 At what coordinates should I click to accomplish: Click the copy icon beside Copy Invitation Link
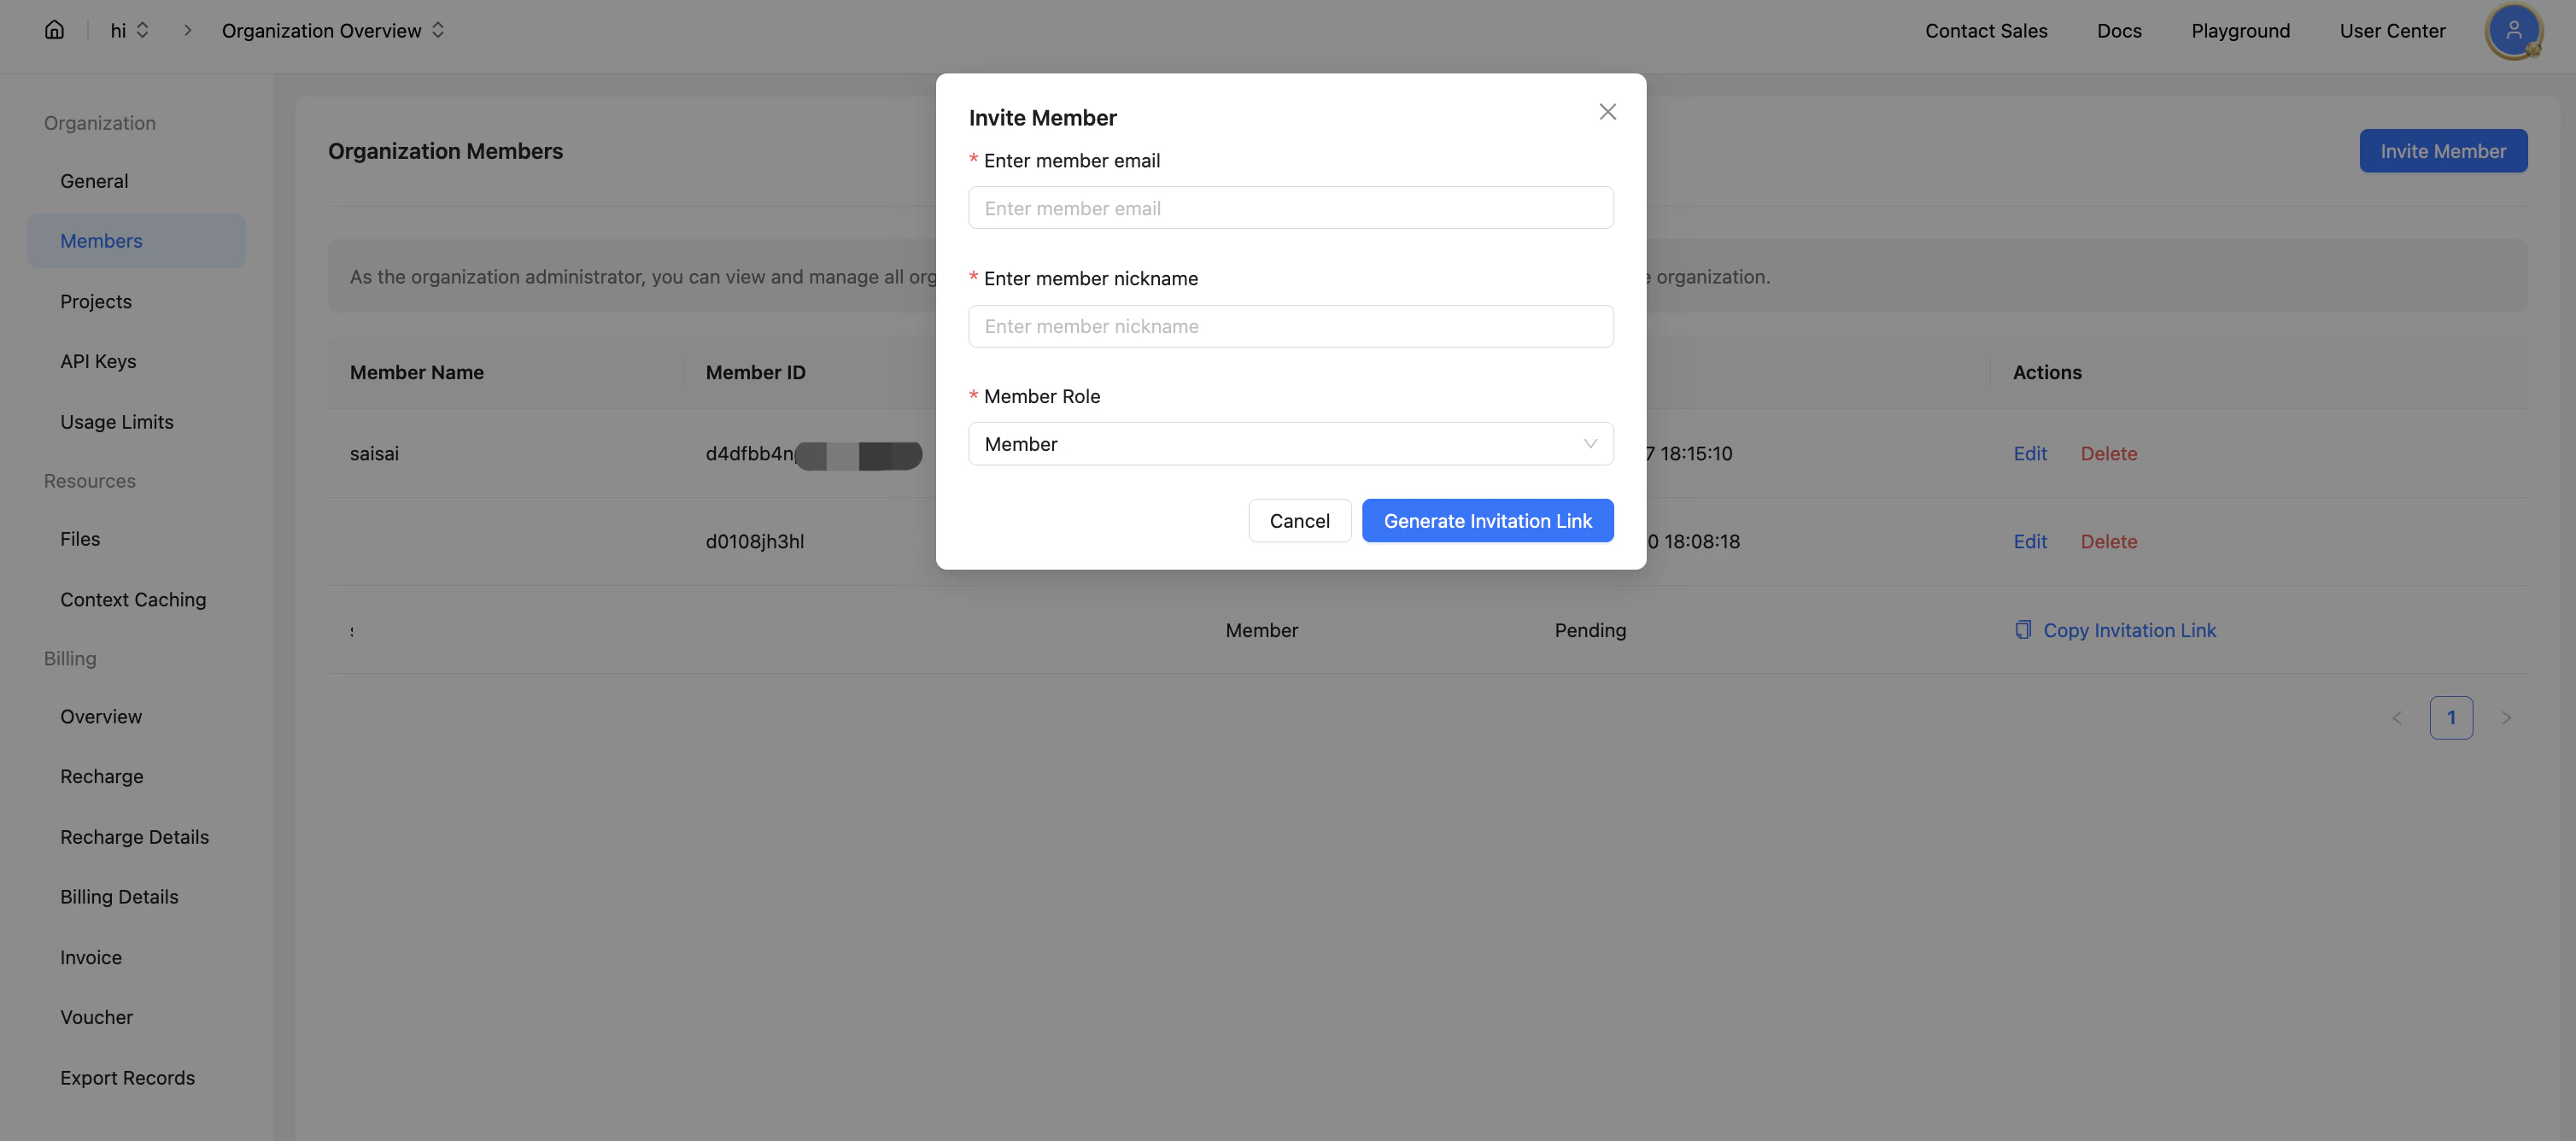pyautogui.click(x=2022, y=630)
